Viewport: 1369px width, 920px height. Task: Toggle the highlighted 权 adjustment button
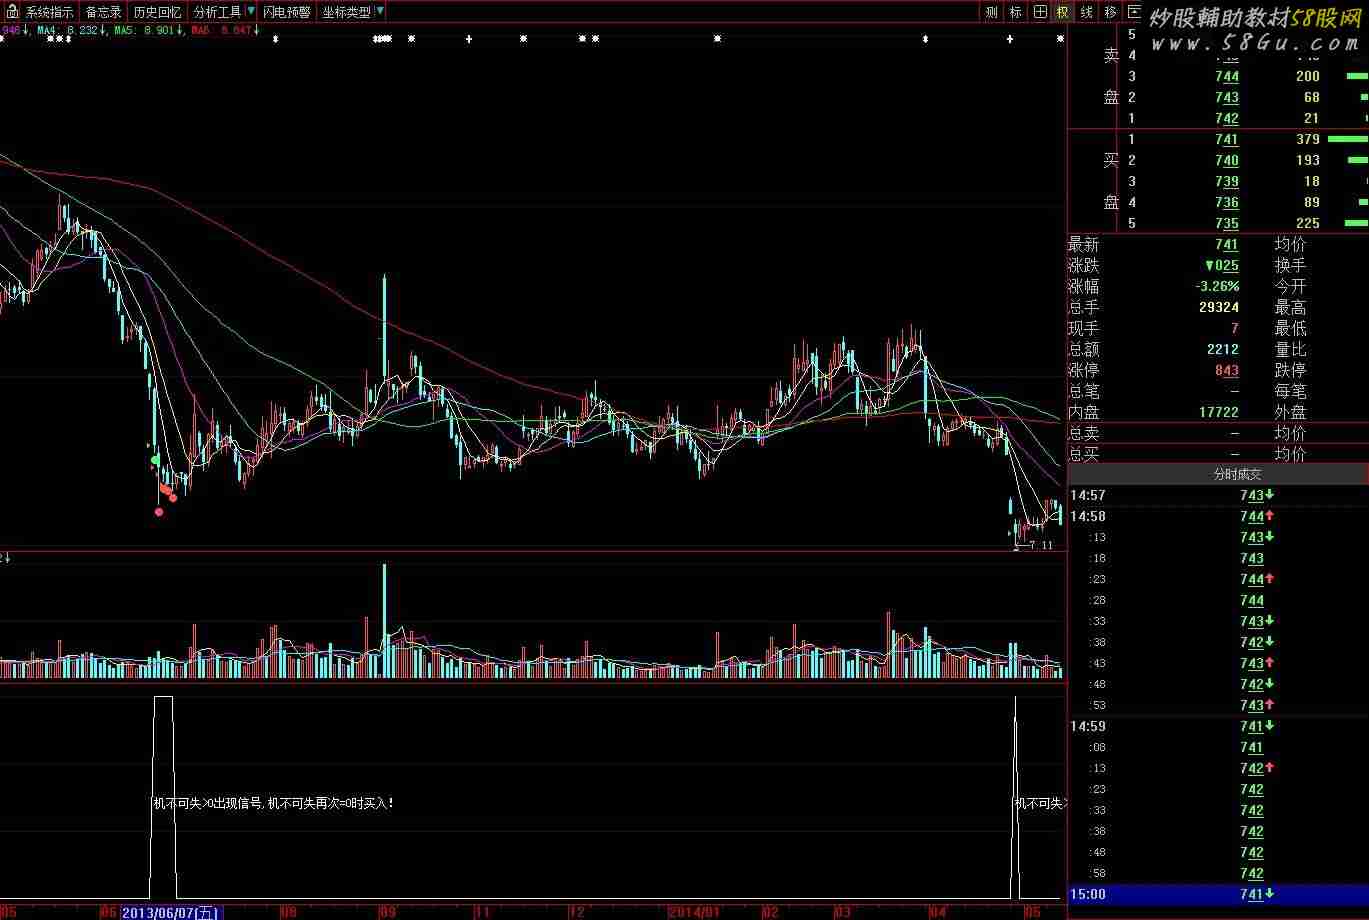click(1062, 13)
